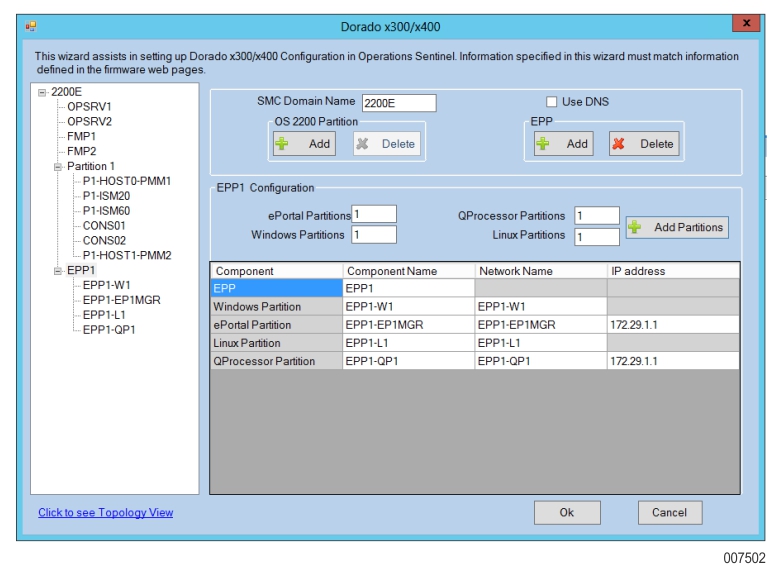The image size is (775, 570).
Task: Click the application icon in the title bar
Action: (31, 26)
